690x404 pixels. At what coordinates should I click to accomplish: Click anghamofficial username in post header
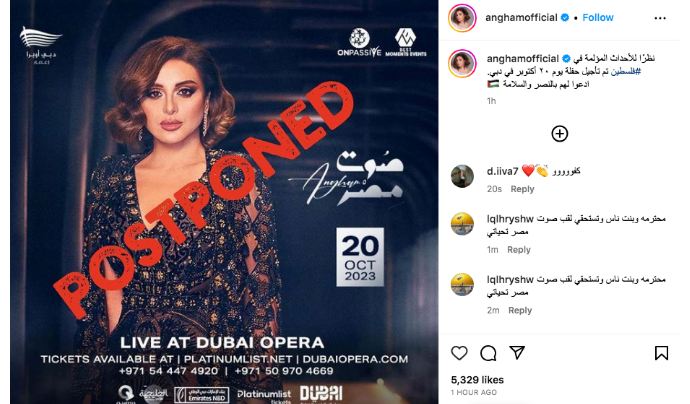pos(521,18)
